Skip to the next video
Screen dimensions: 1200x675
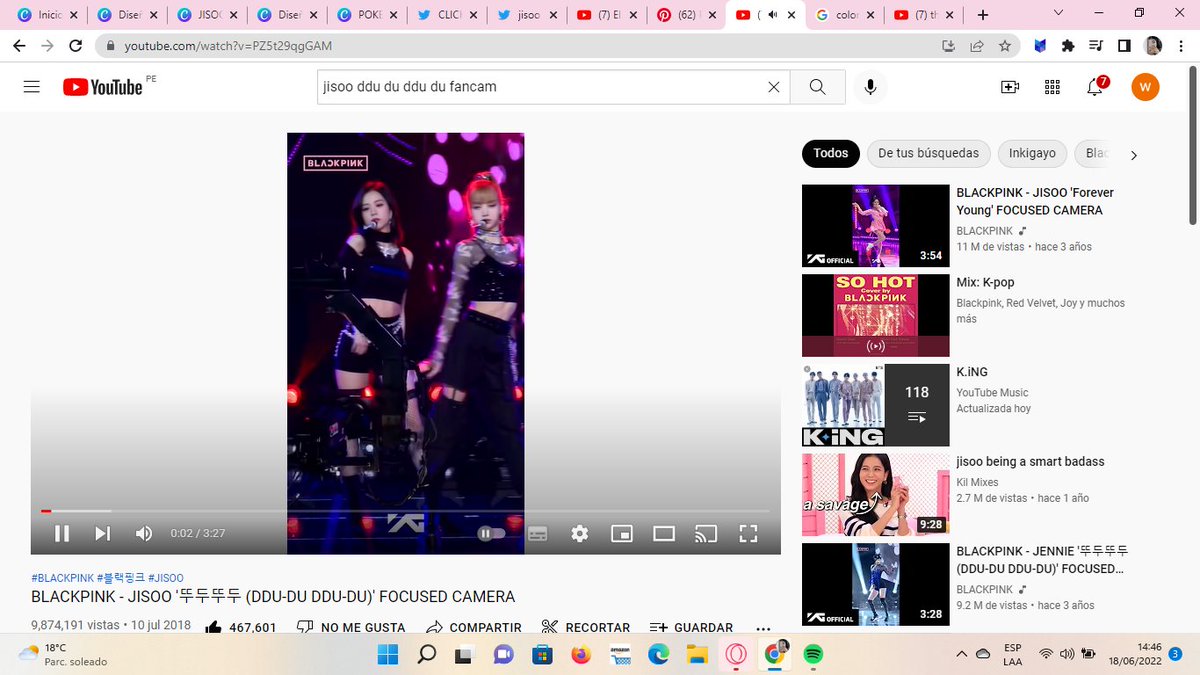tap(103, 534)
